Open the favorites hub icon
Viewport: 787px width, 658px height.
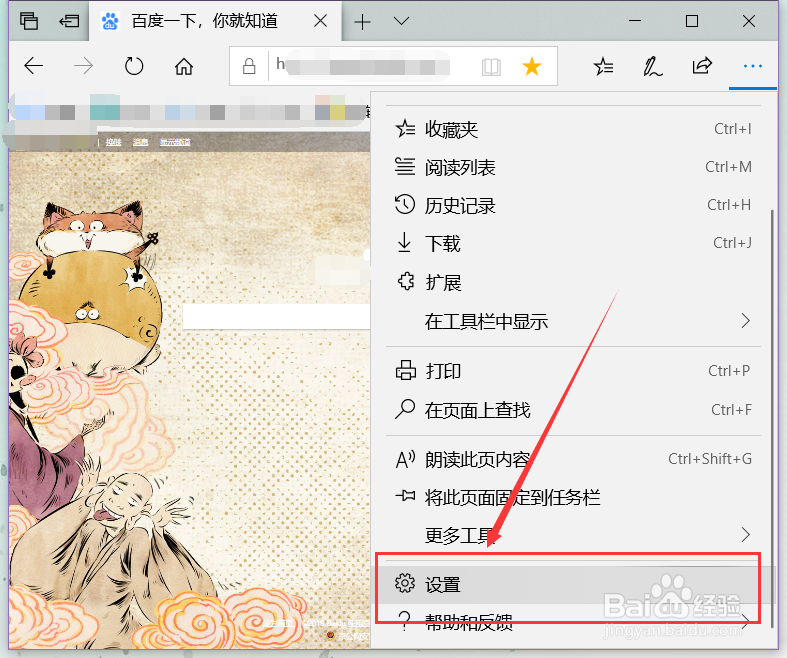[x=603, y=66]
